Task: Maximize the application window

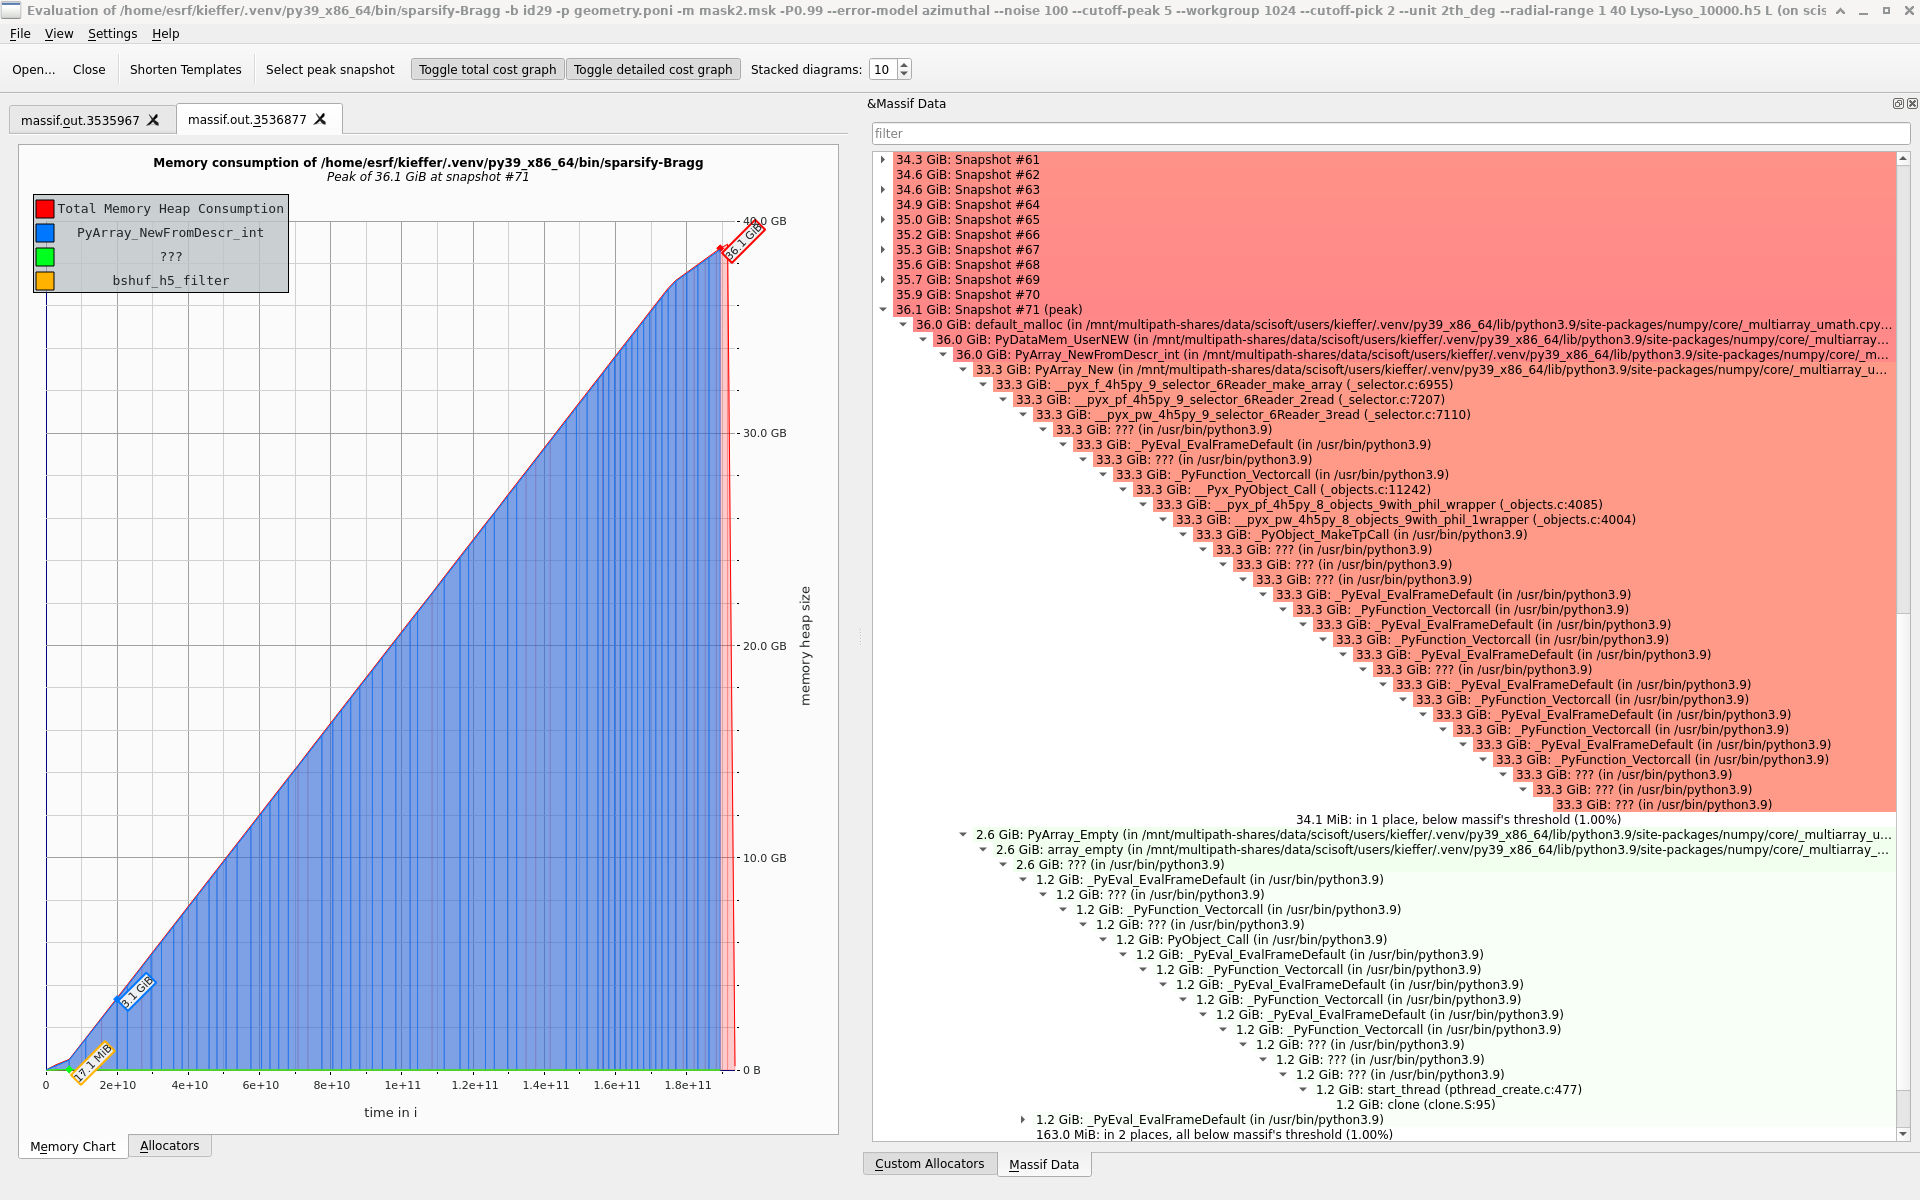Action: click(1886, 11)
